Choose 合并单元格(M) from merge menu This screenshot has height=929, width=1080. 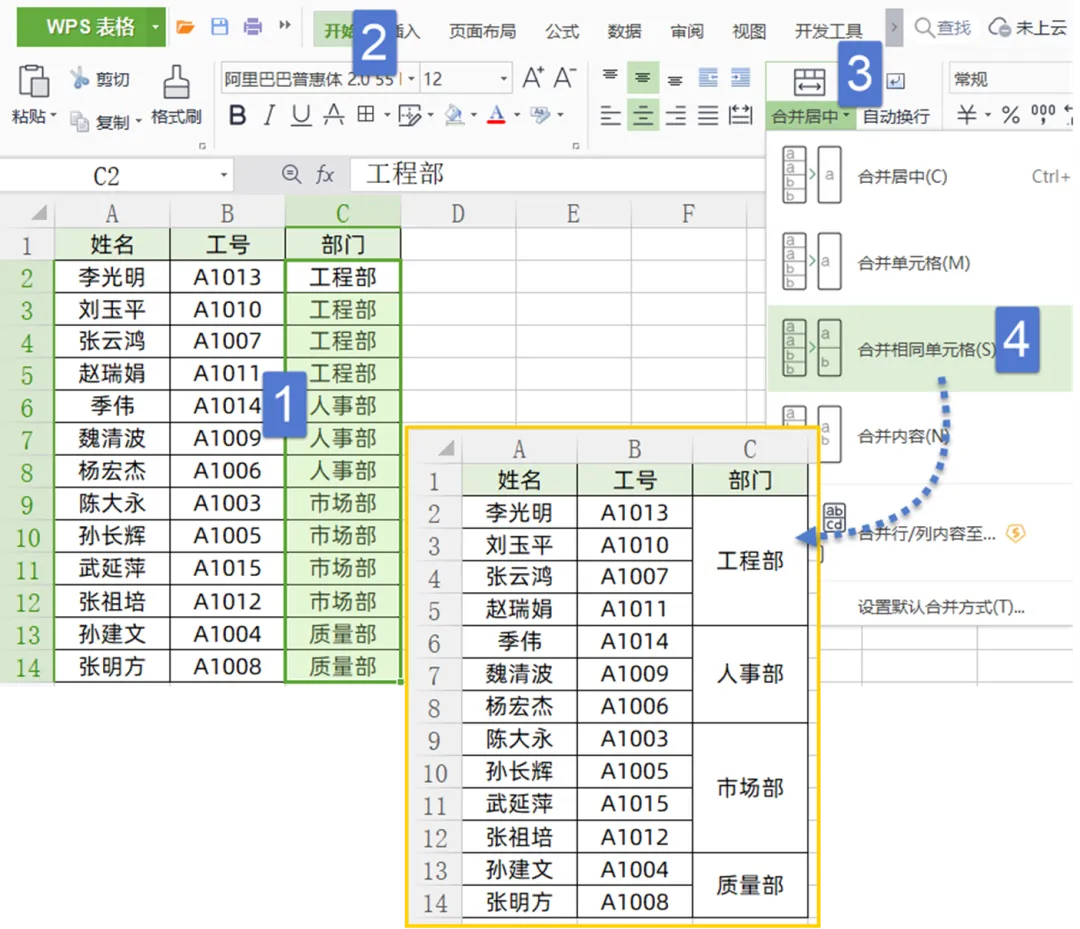920,262
